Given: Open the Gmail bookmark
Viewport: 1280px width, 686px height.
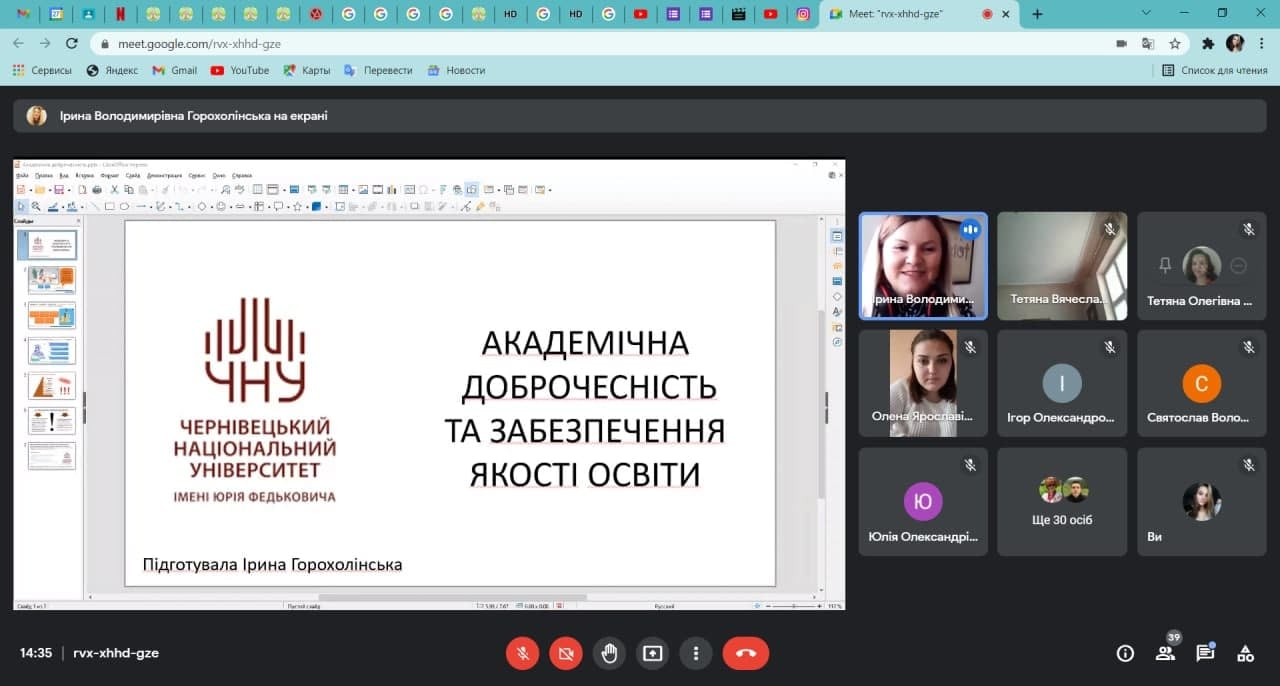Looking at the screenshot, I should click(x=174, y=70).
